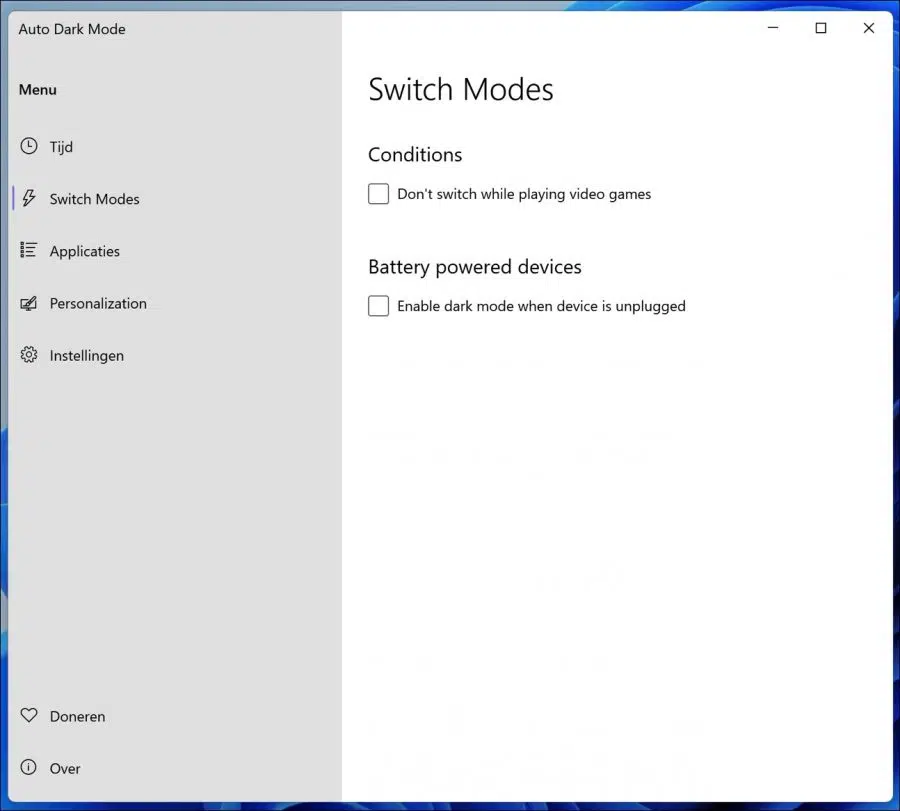Maximize the Auto Dark Mode window
The image size is (900, 811).
(821, 28)
